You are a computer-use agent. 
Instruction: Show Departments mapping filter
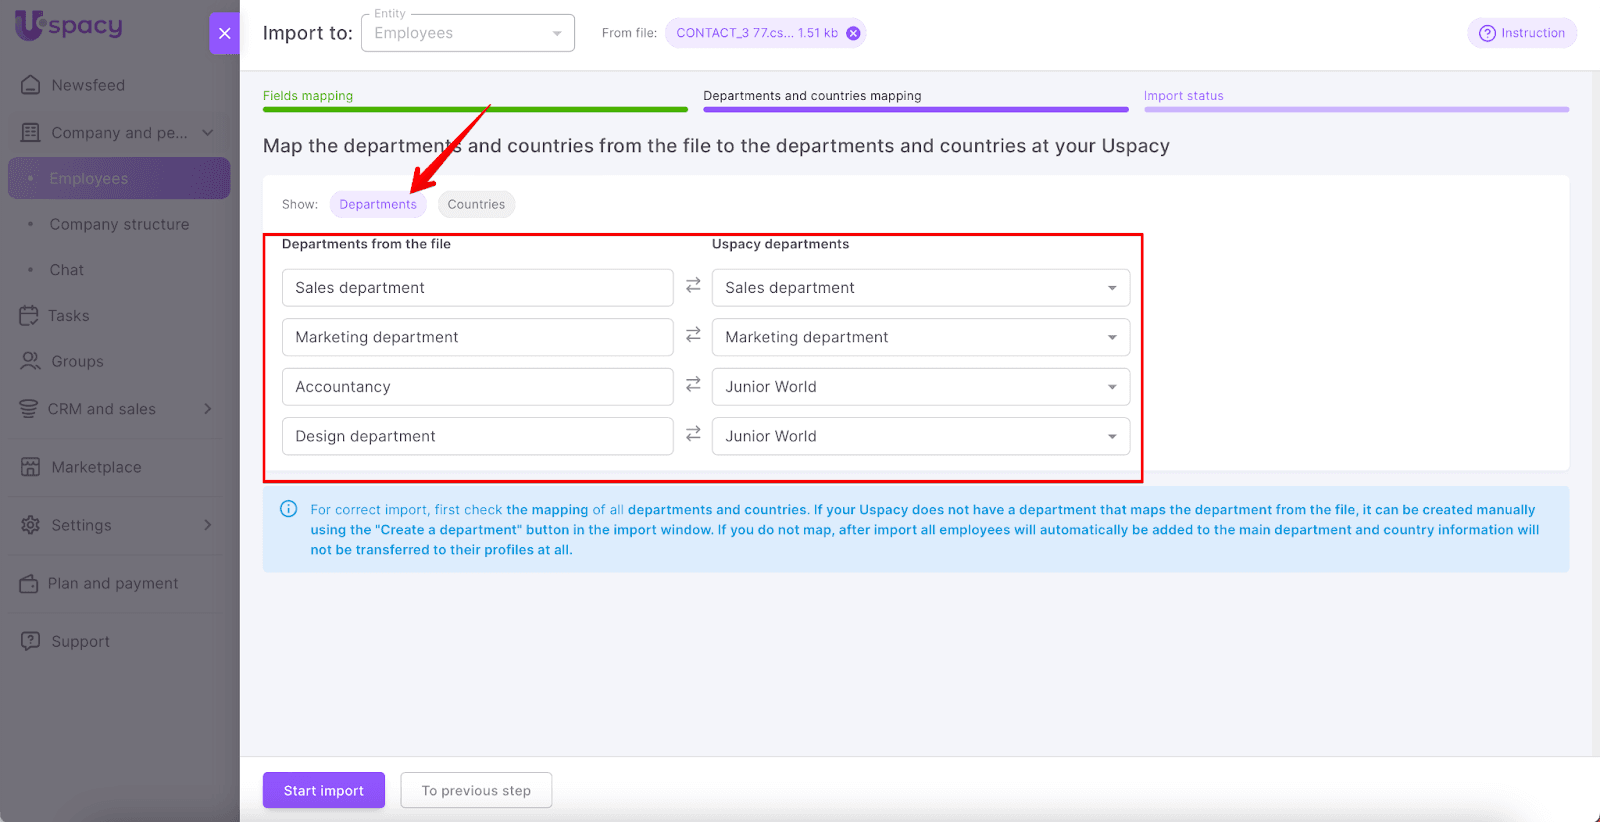(x=378, y=204)
